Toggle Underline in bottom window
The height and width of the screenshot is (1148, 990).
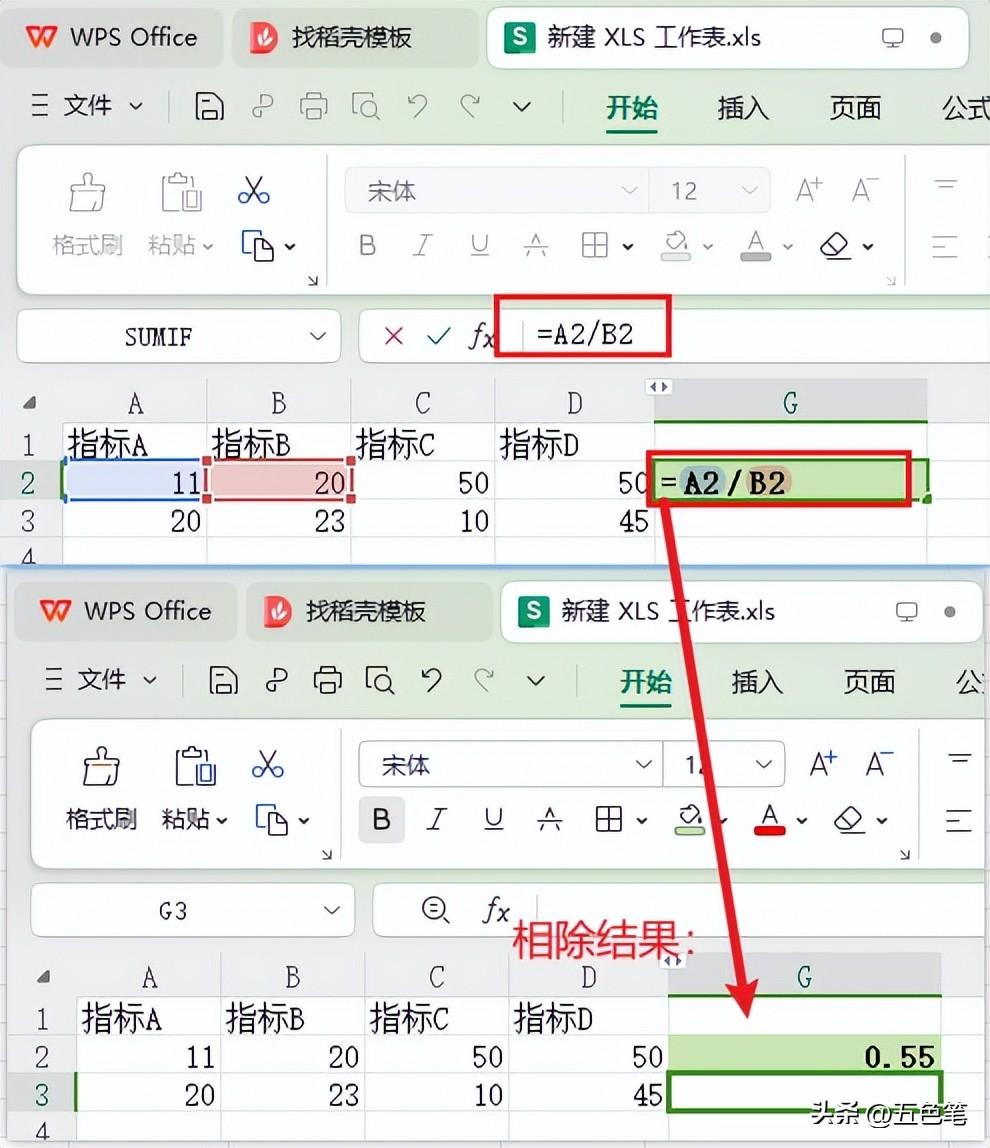pos(494,819)
